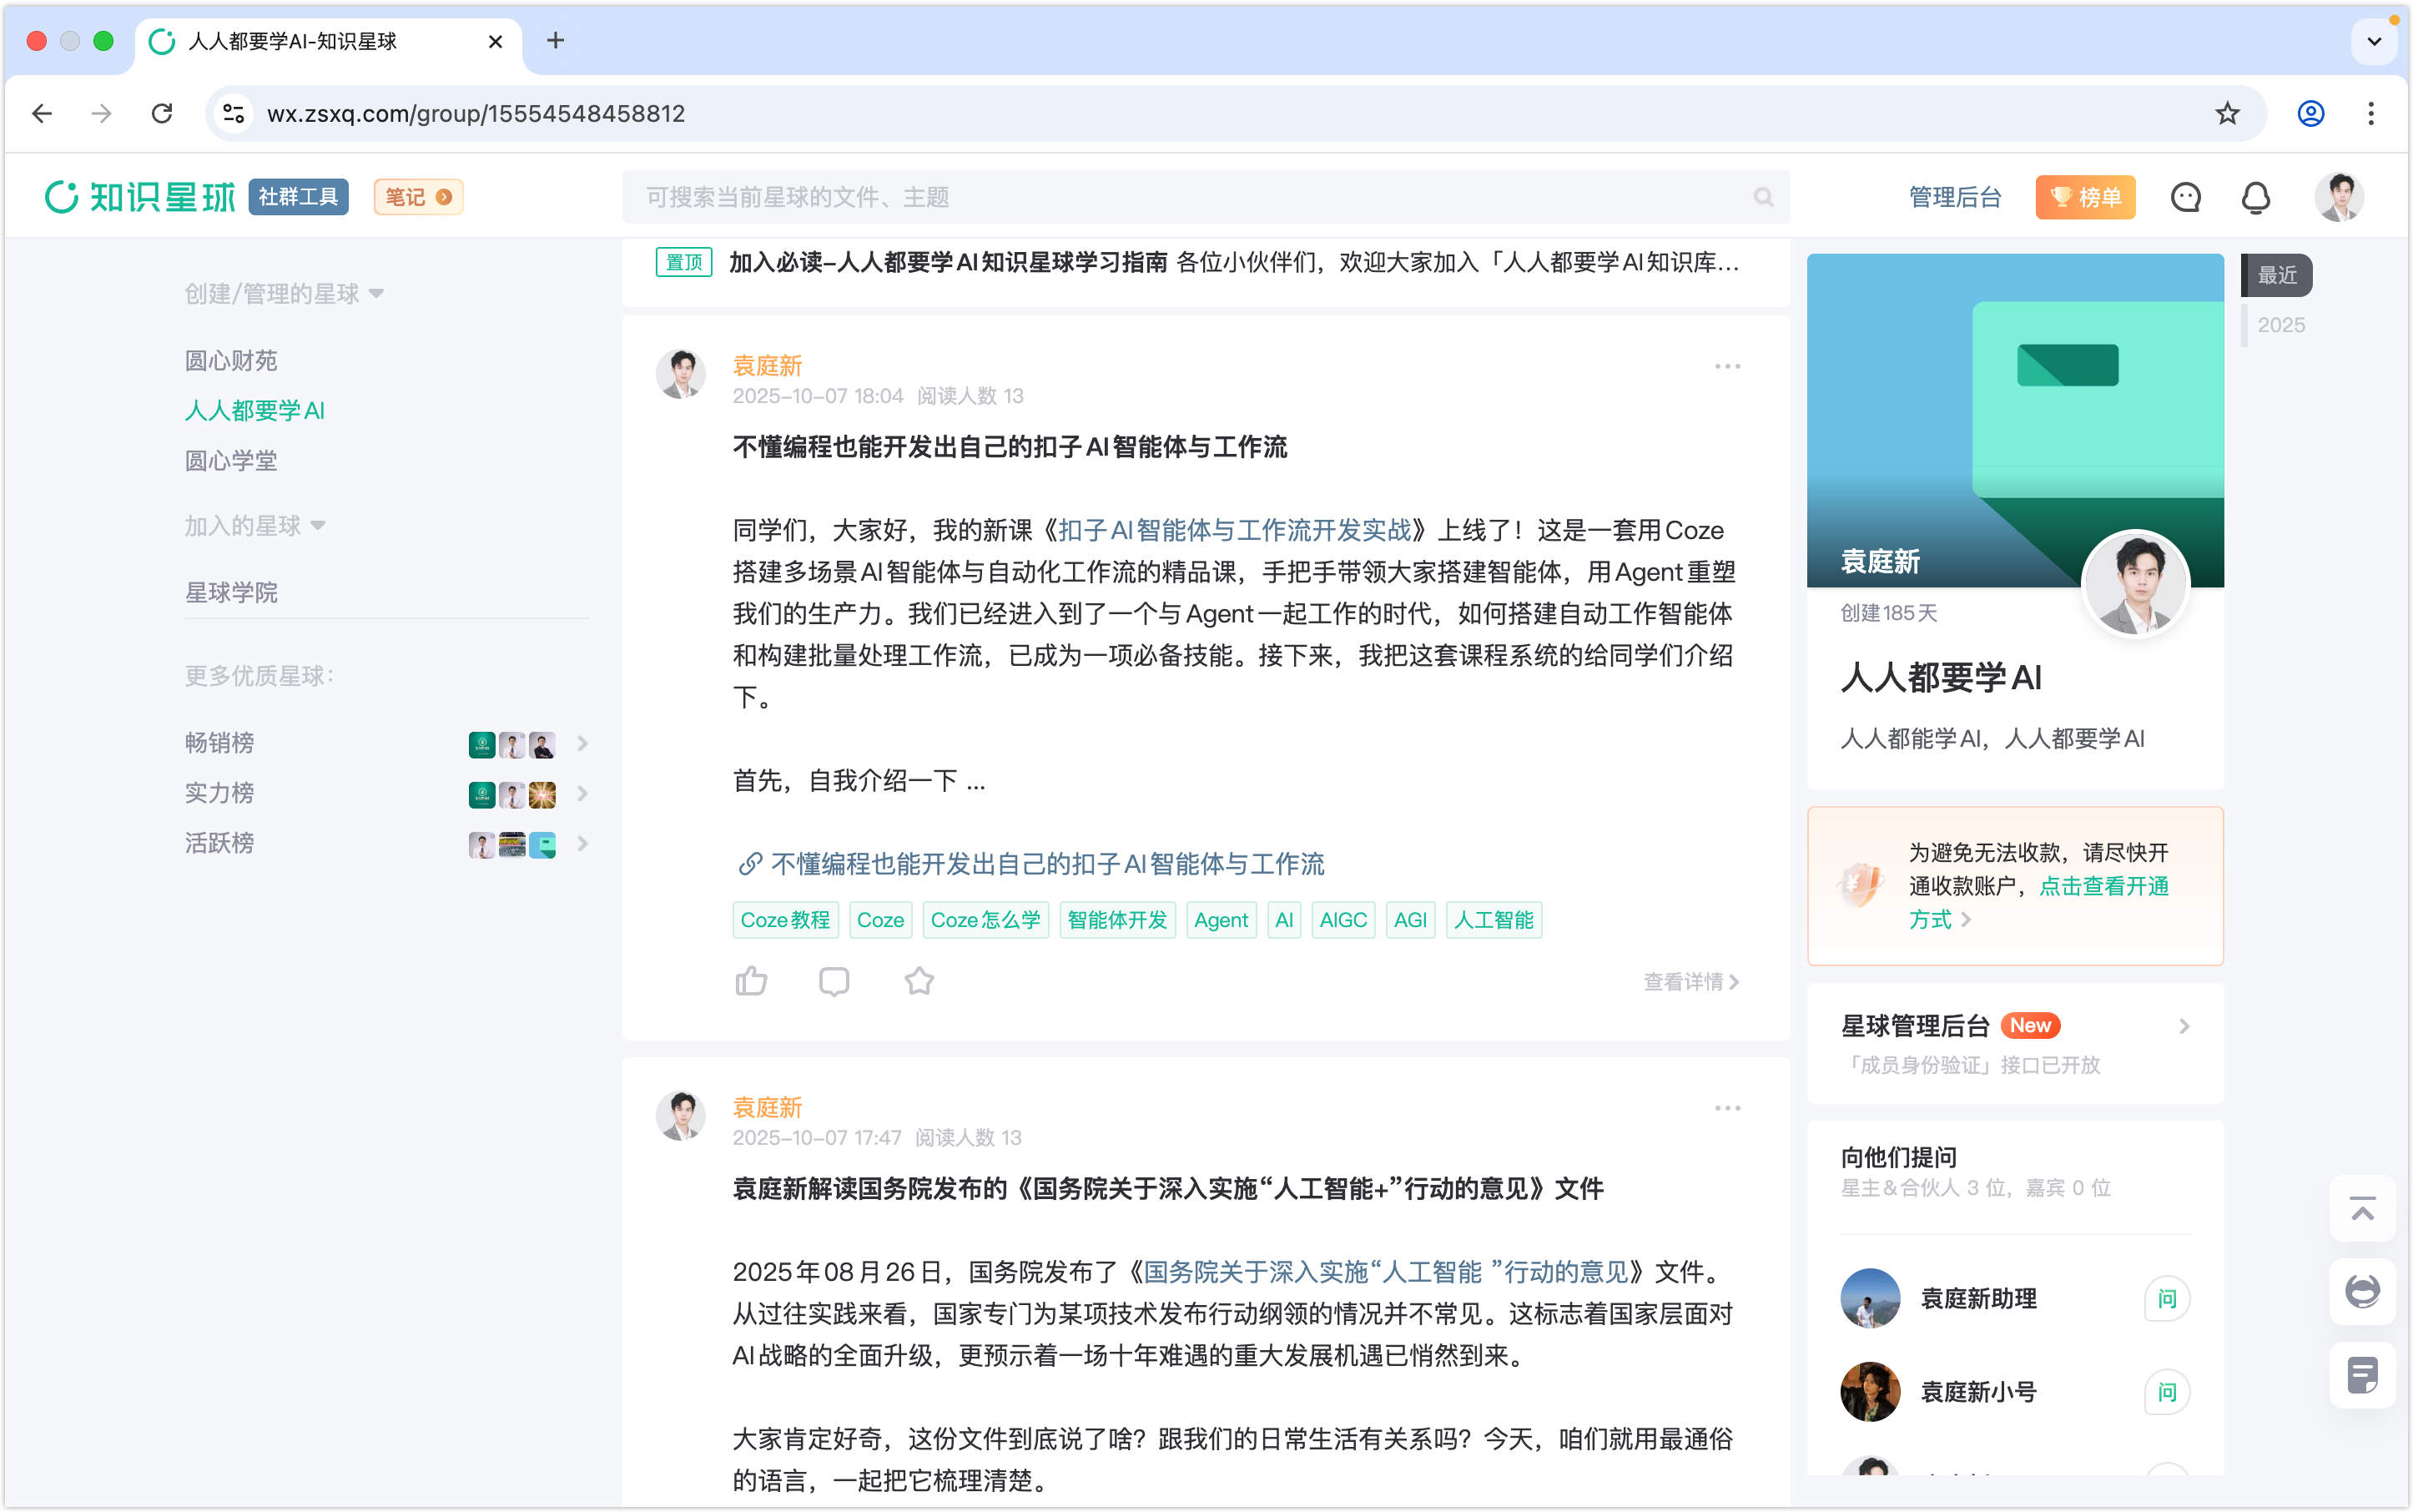Select 圆心财苑 in the sidebar
The image size is (2413, 1512).
[x=231, y=360]
